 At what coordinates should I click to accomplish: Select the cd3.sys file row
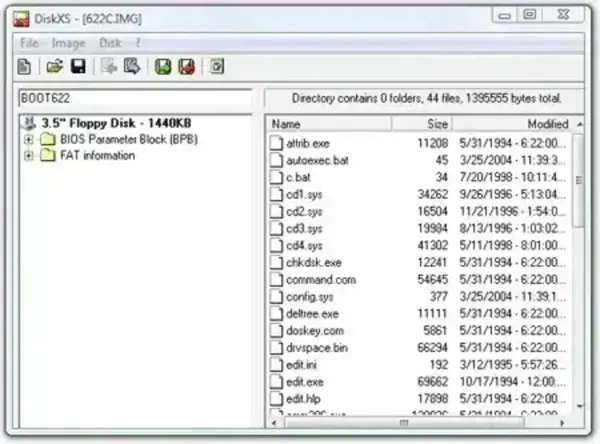[x=418, y=229]
